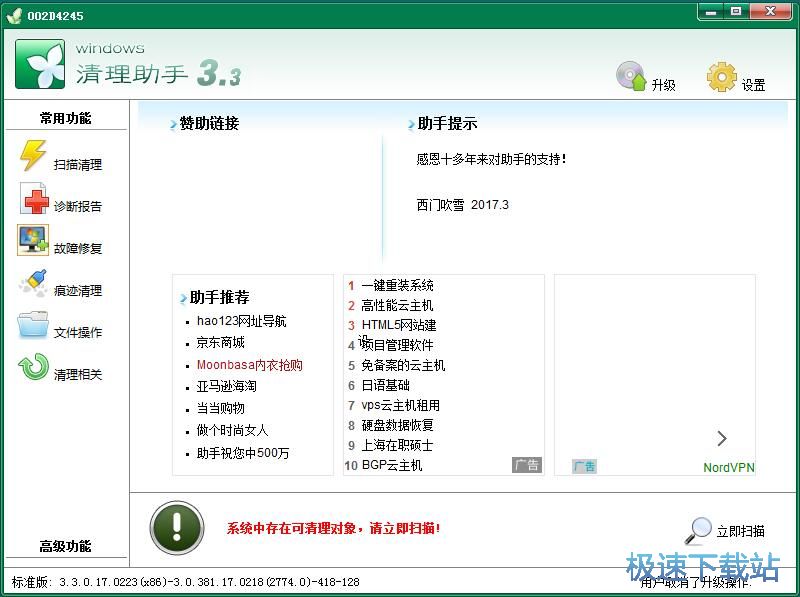Close the cleanup assistant window
Viewport: 800px width, 597px height.
[x=770, y=11]
